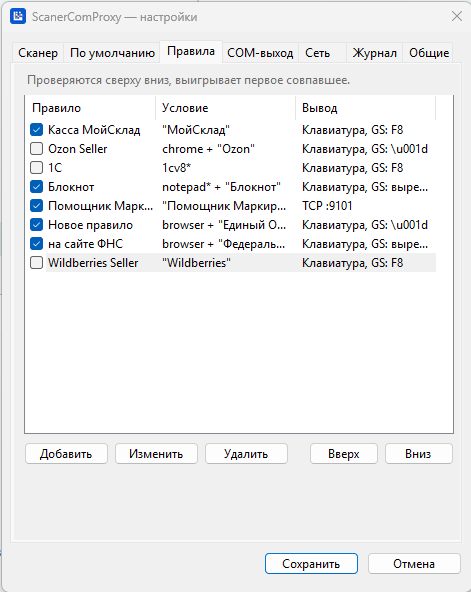This screenshot has height=592, width=471.
Task: Select the на сайте ФНС rule name
Action: click(x=85, y=244)
